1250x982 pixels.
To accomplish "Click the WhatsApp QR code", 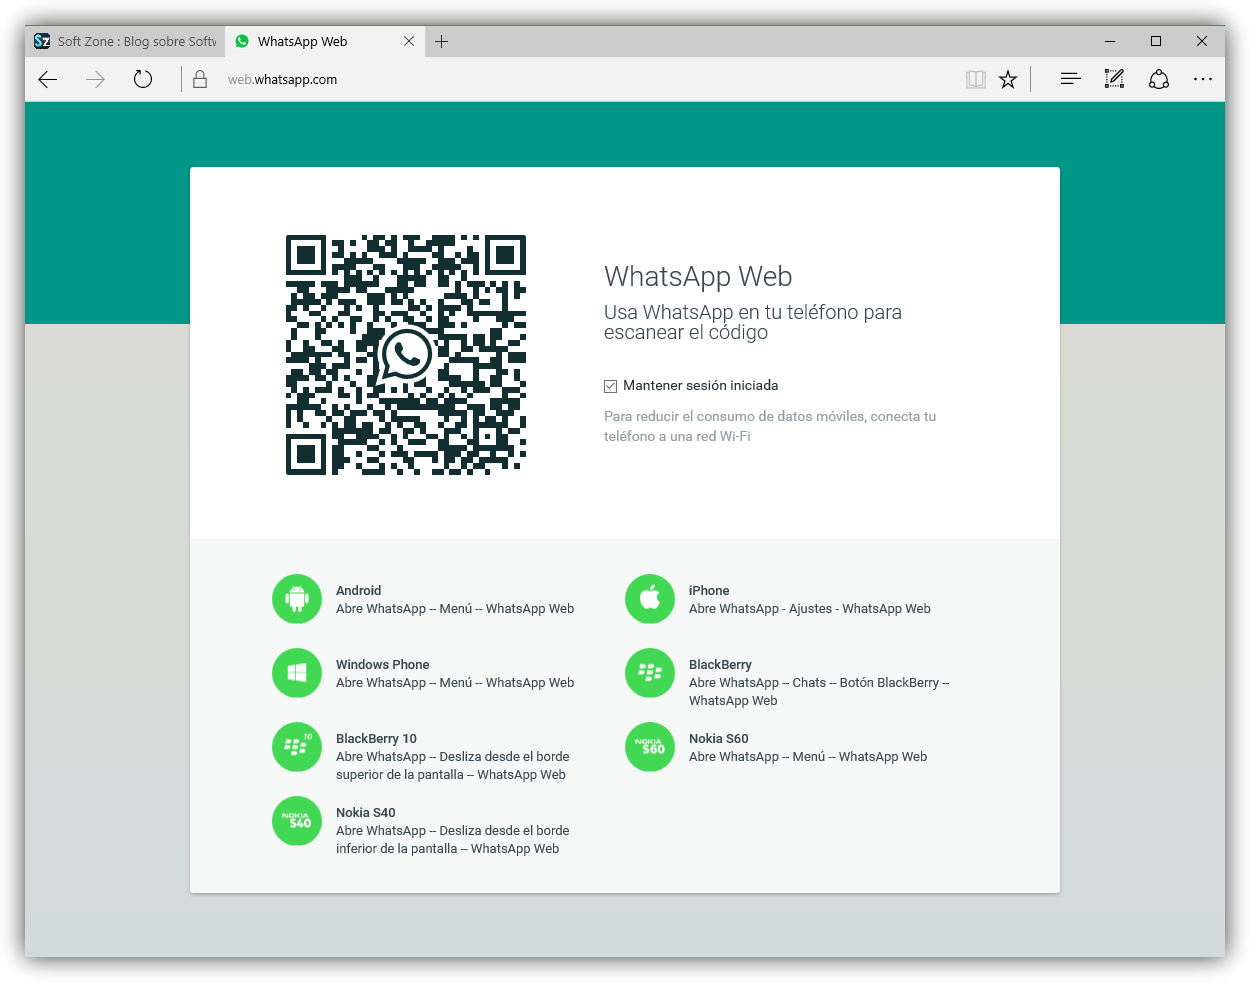I will pos(406,355).
